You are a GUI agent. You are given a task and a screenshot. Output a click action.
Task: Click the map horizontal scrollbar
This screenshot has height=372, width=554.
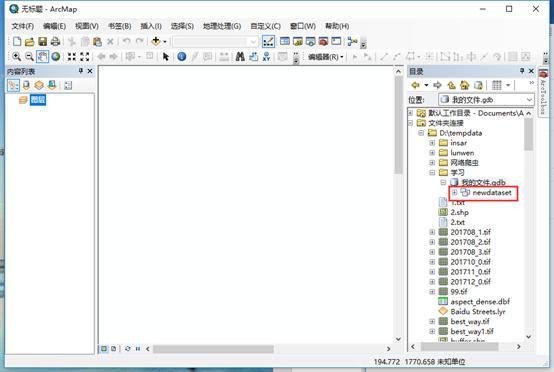213,349
